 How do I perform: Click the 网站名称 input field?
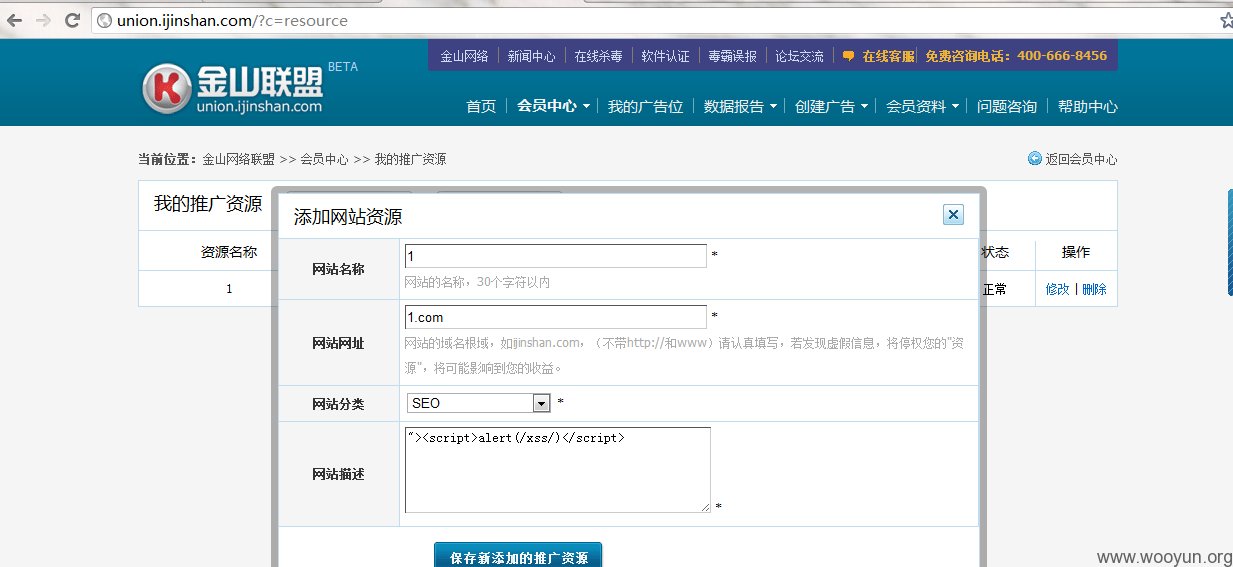[x=555, y=256]
